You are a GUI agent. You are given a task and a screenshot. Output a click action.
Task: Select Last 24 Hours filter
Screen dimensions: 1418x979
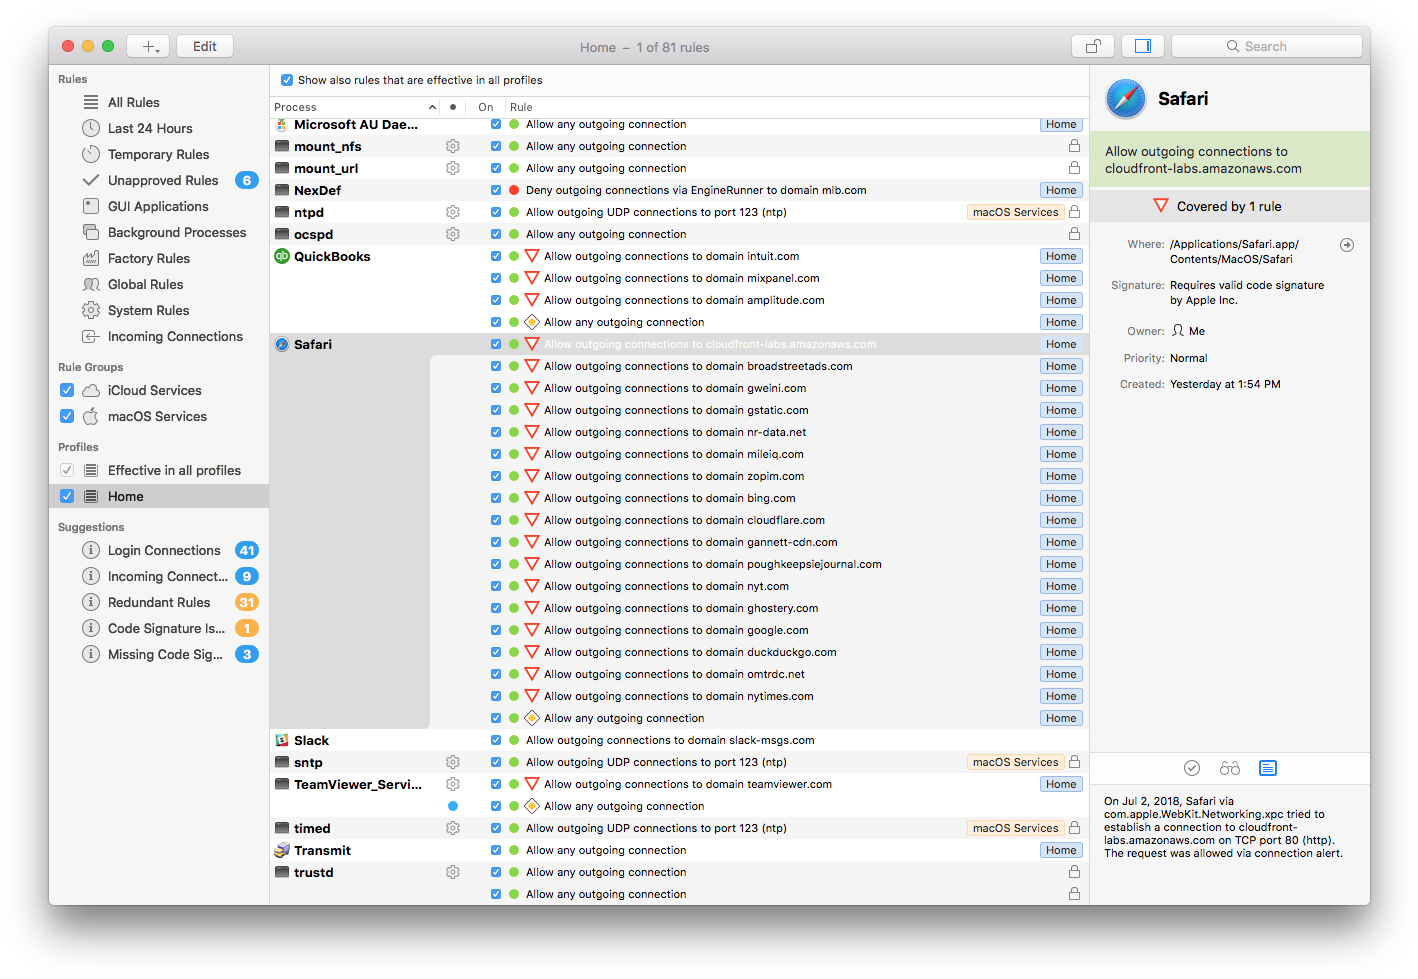(150, 128)
